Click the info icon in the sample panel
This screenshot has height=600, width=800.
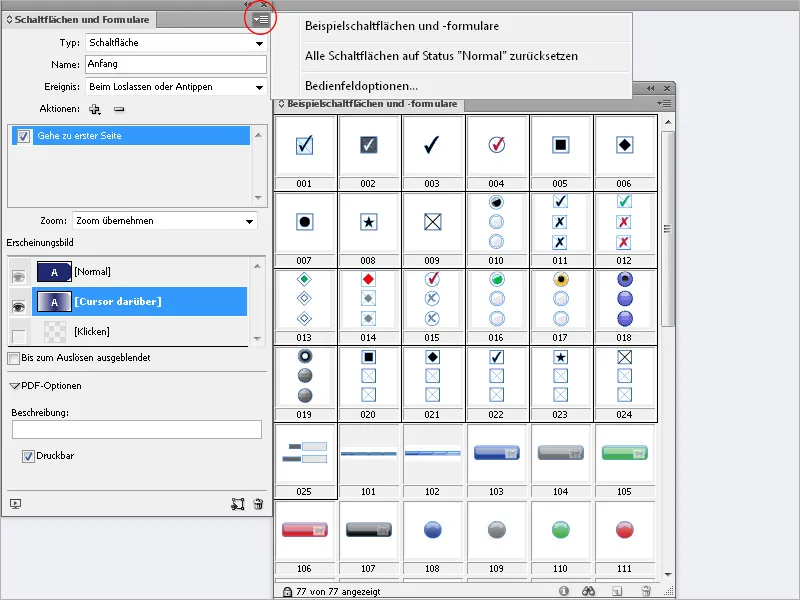tap(564, 590)
